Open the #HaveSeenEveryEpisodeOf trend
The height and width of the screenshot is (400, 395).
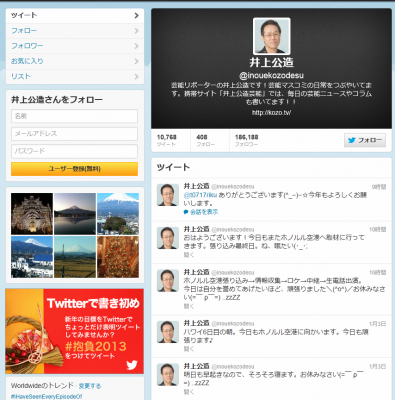[46, 396]
